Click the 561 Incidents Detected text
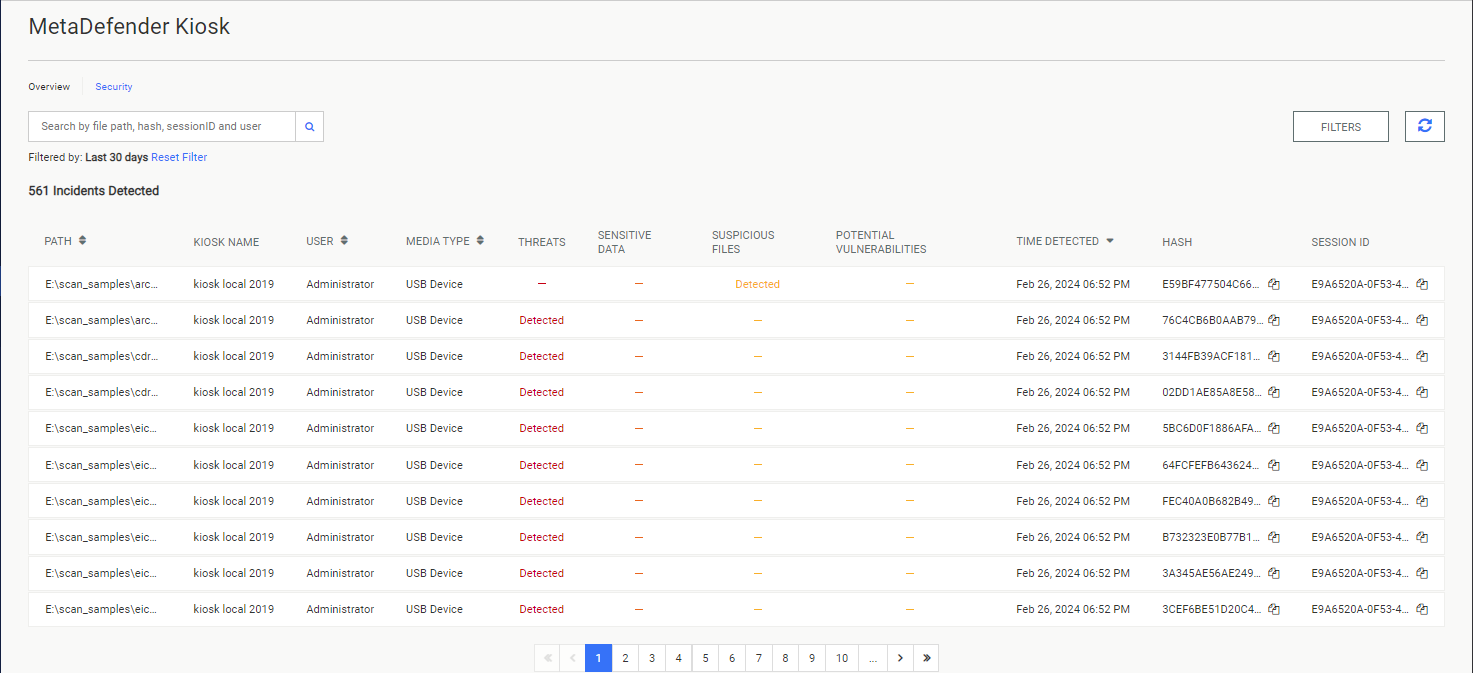This screenshot has width=1473, height=673. click(94, 190)
